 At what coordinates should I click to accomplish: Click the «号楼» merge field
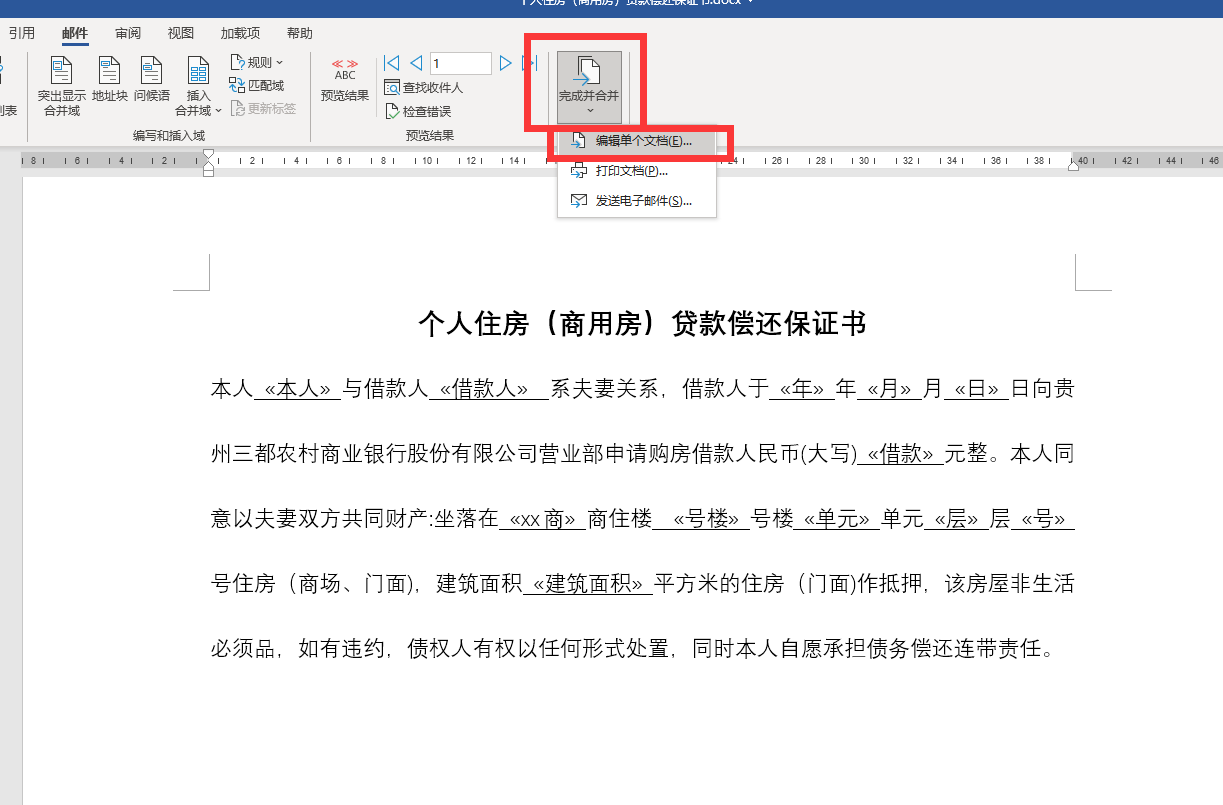coord(707,520)
